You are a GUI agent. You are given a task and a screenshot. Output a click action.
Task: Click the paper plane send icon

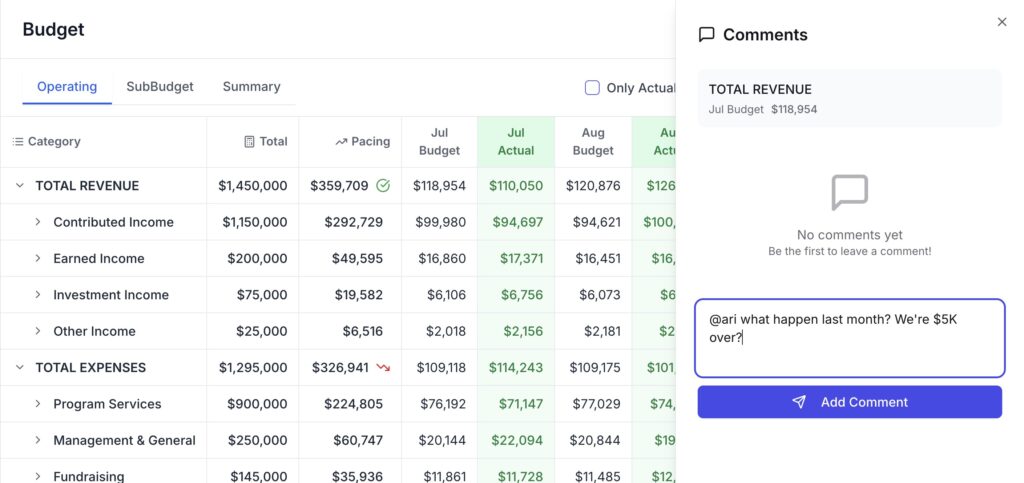tap(799, 402)
